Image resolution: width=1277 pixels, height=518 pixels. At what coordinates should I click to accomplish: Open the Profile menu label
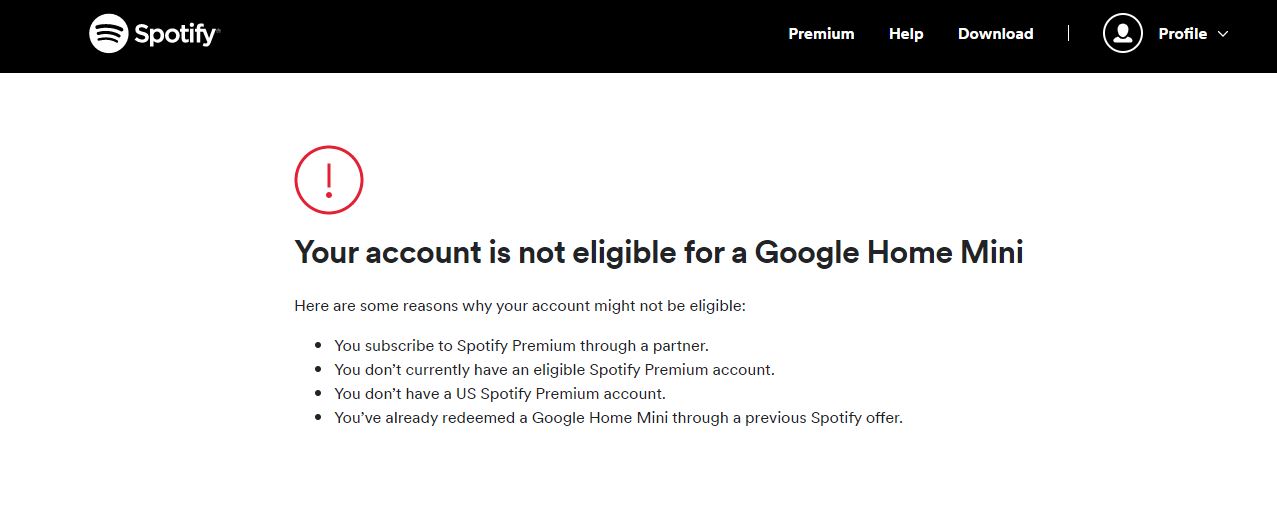coord(1182,34)
